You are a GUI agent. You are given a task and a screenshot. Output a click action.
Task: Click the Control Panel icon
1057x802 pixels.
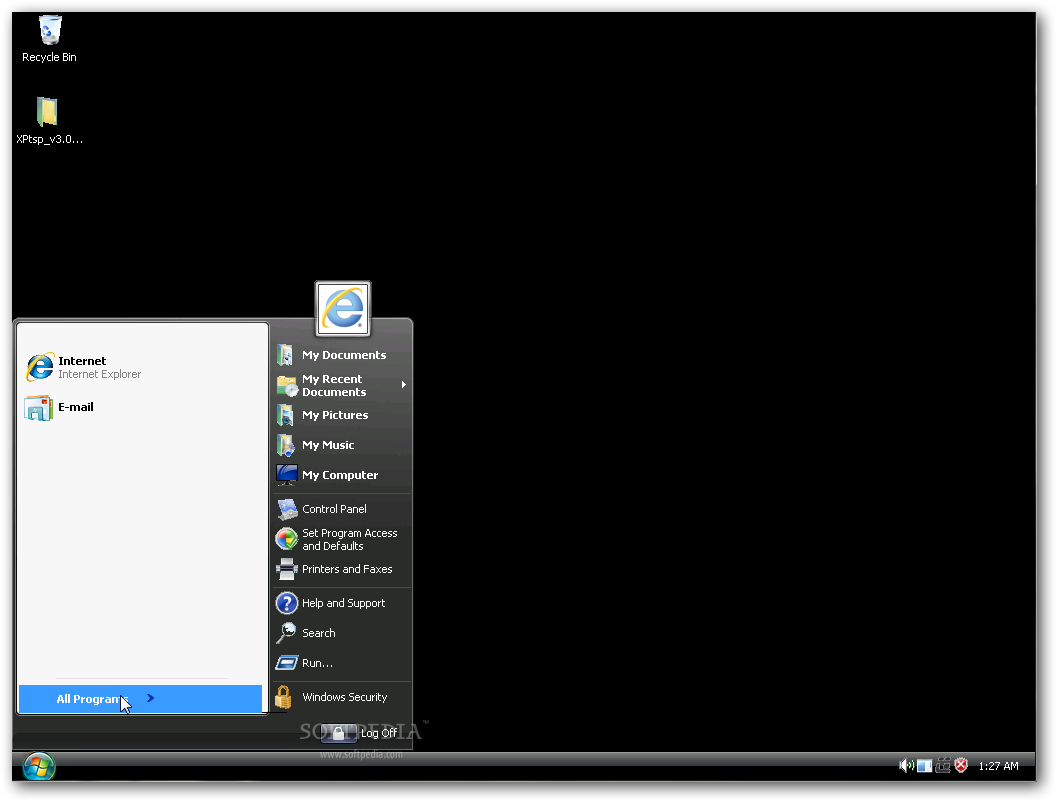[x=287, y=509]
